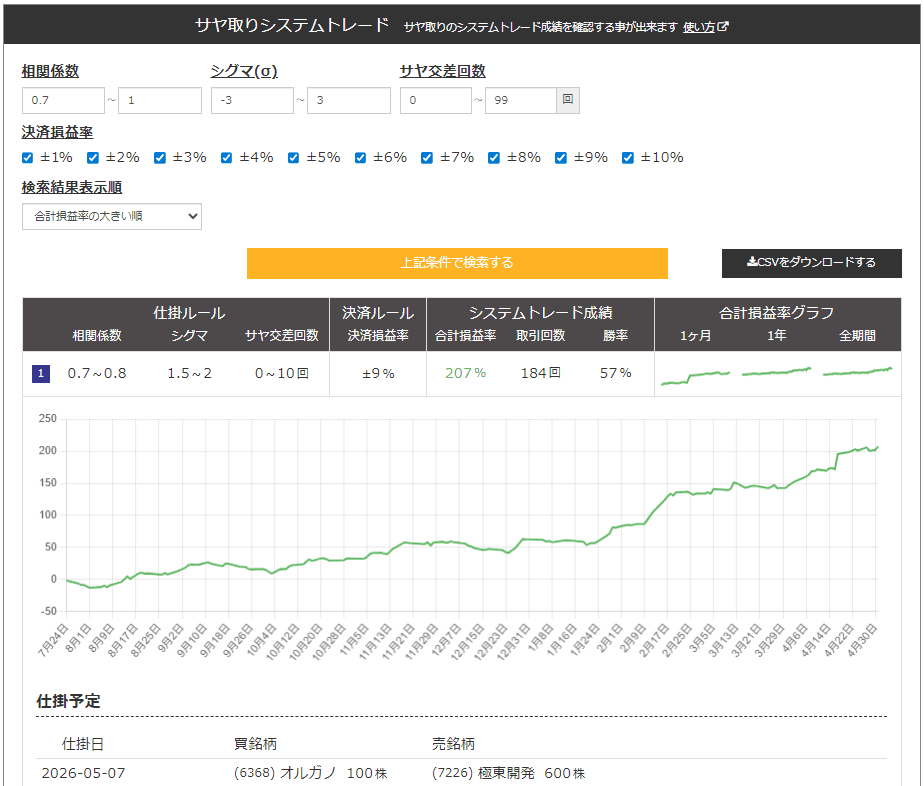This screenshot has width=924, height=786.
Task: Click the 4月30日 chart axis label
Action: pyautogui.click(x=863, y=639)
